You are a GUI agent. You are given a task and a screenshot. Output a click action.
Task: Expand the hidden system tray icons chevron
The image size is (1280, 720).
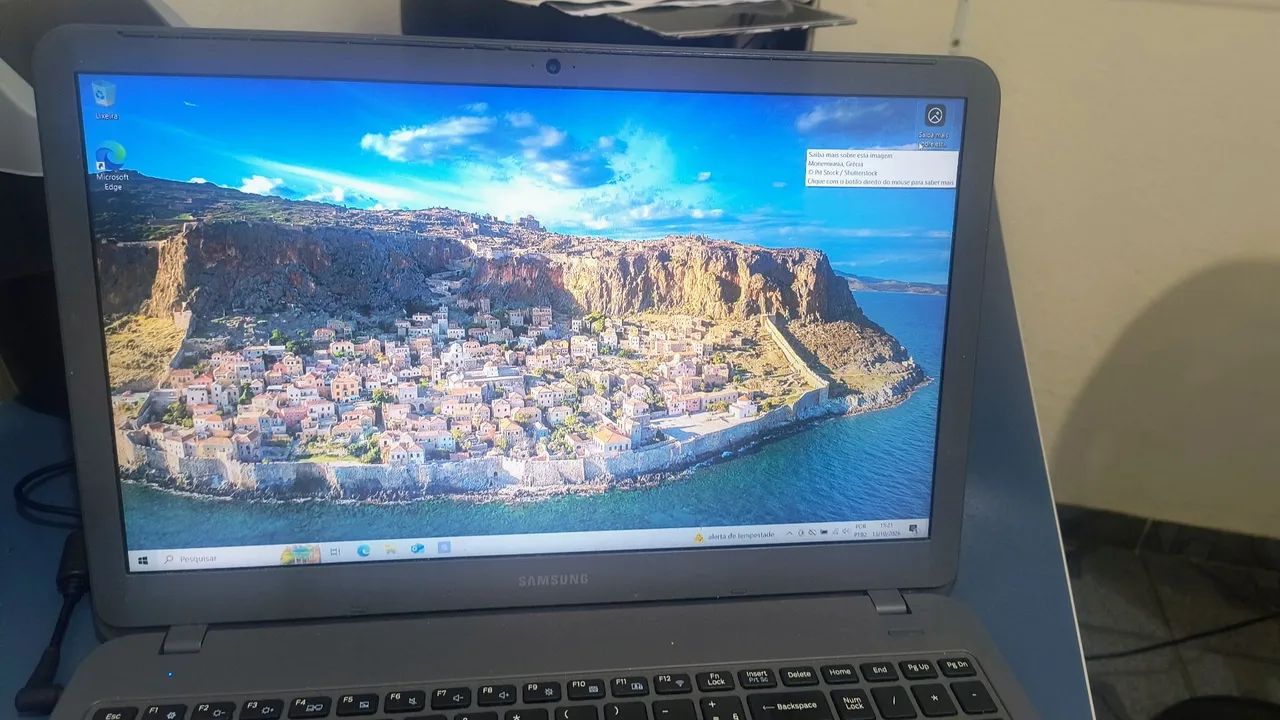(790, 534)
